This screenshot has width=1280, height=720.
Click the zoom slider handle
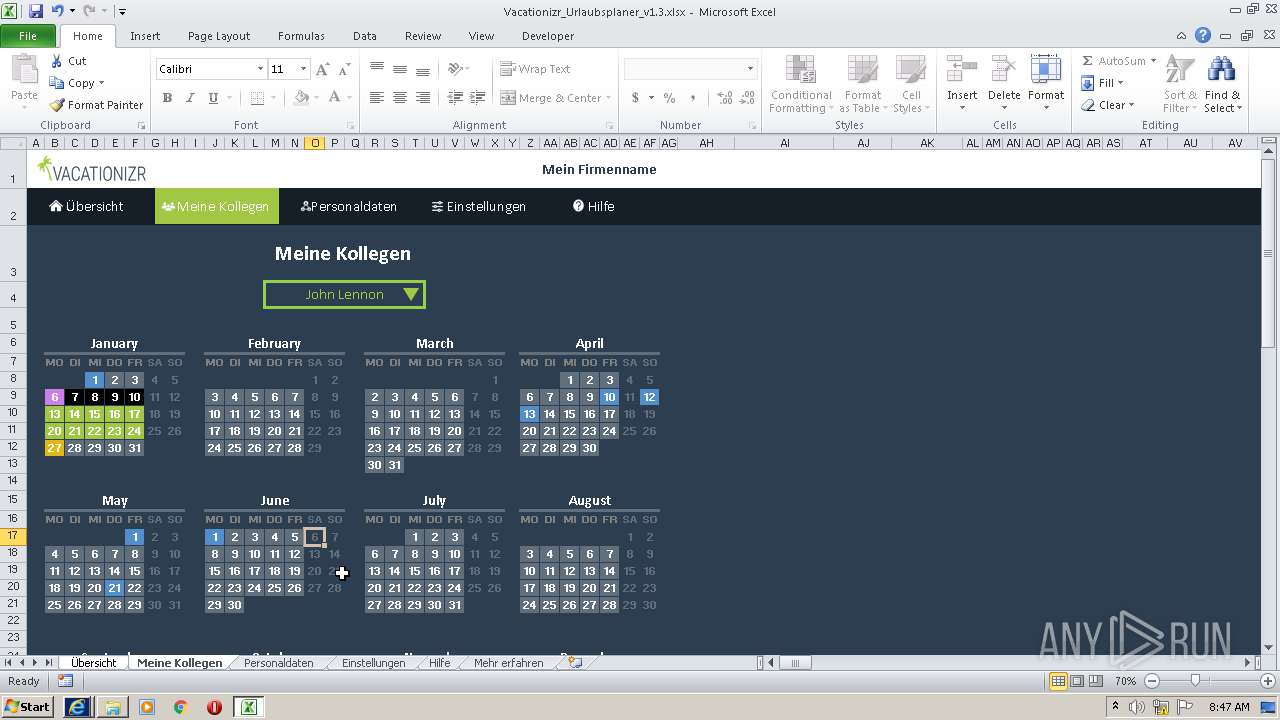point(1195,681)
